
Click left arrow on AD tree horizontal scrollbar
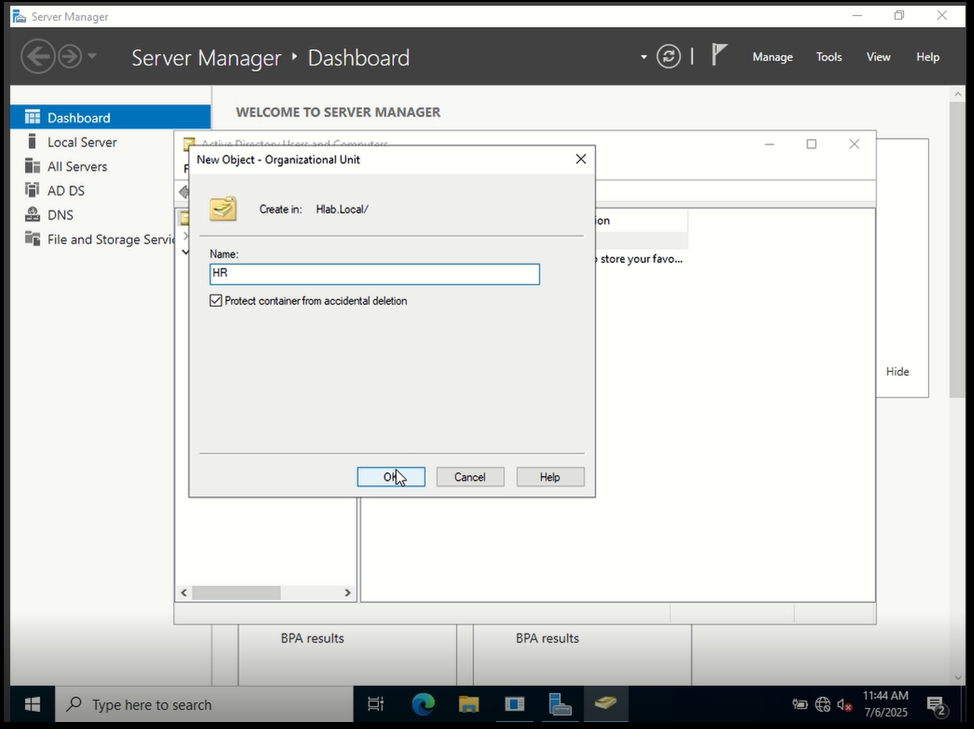184,593
